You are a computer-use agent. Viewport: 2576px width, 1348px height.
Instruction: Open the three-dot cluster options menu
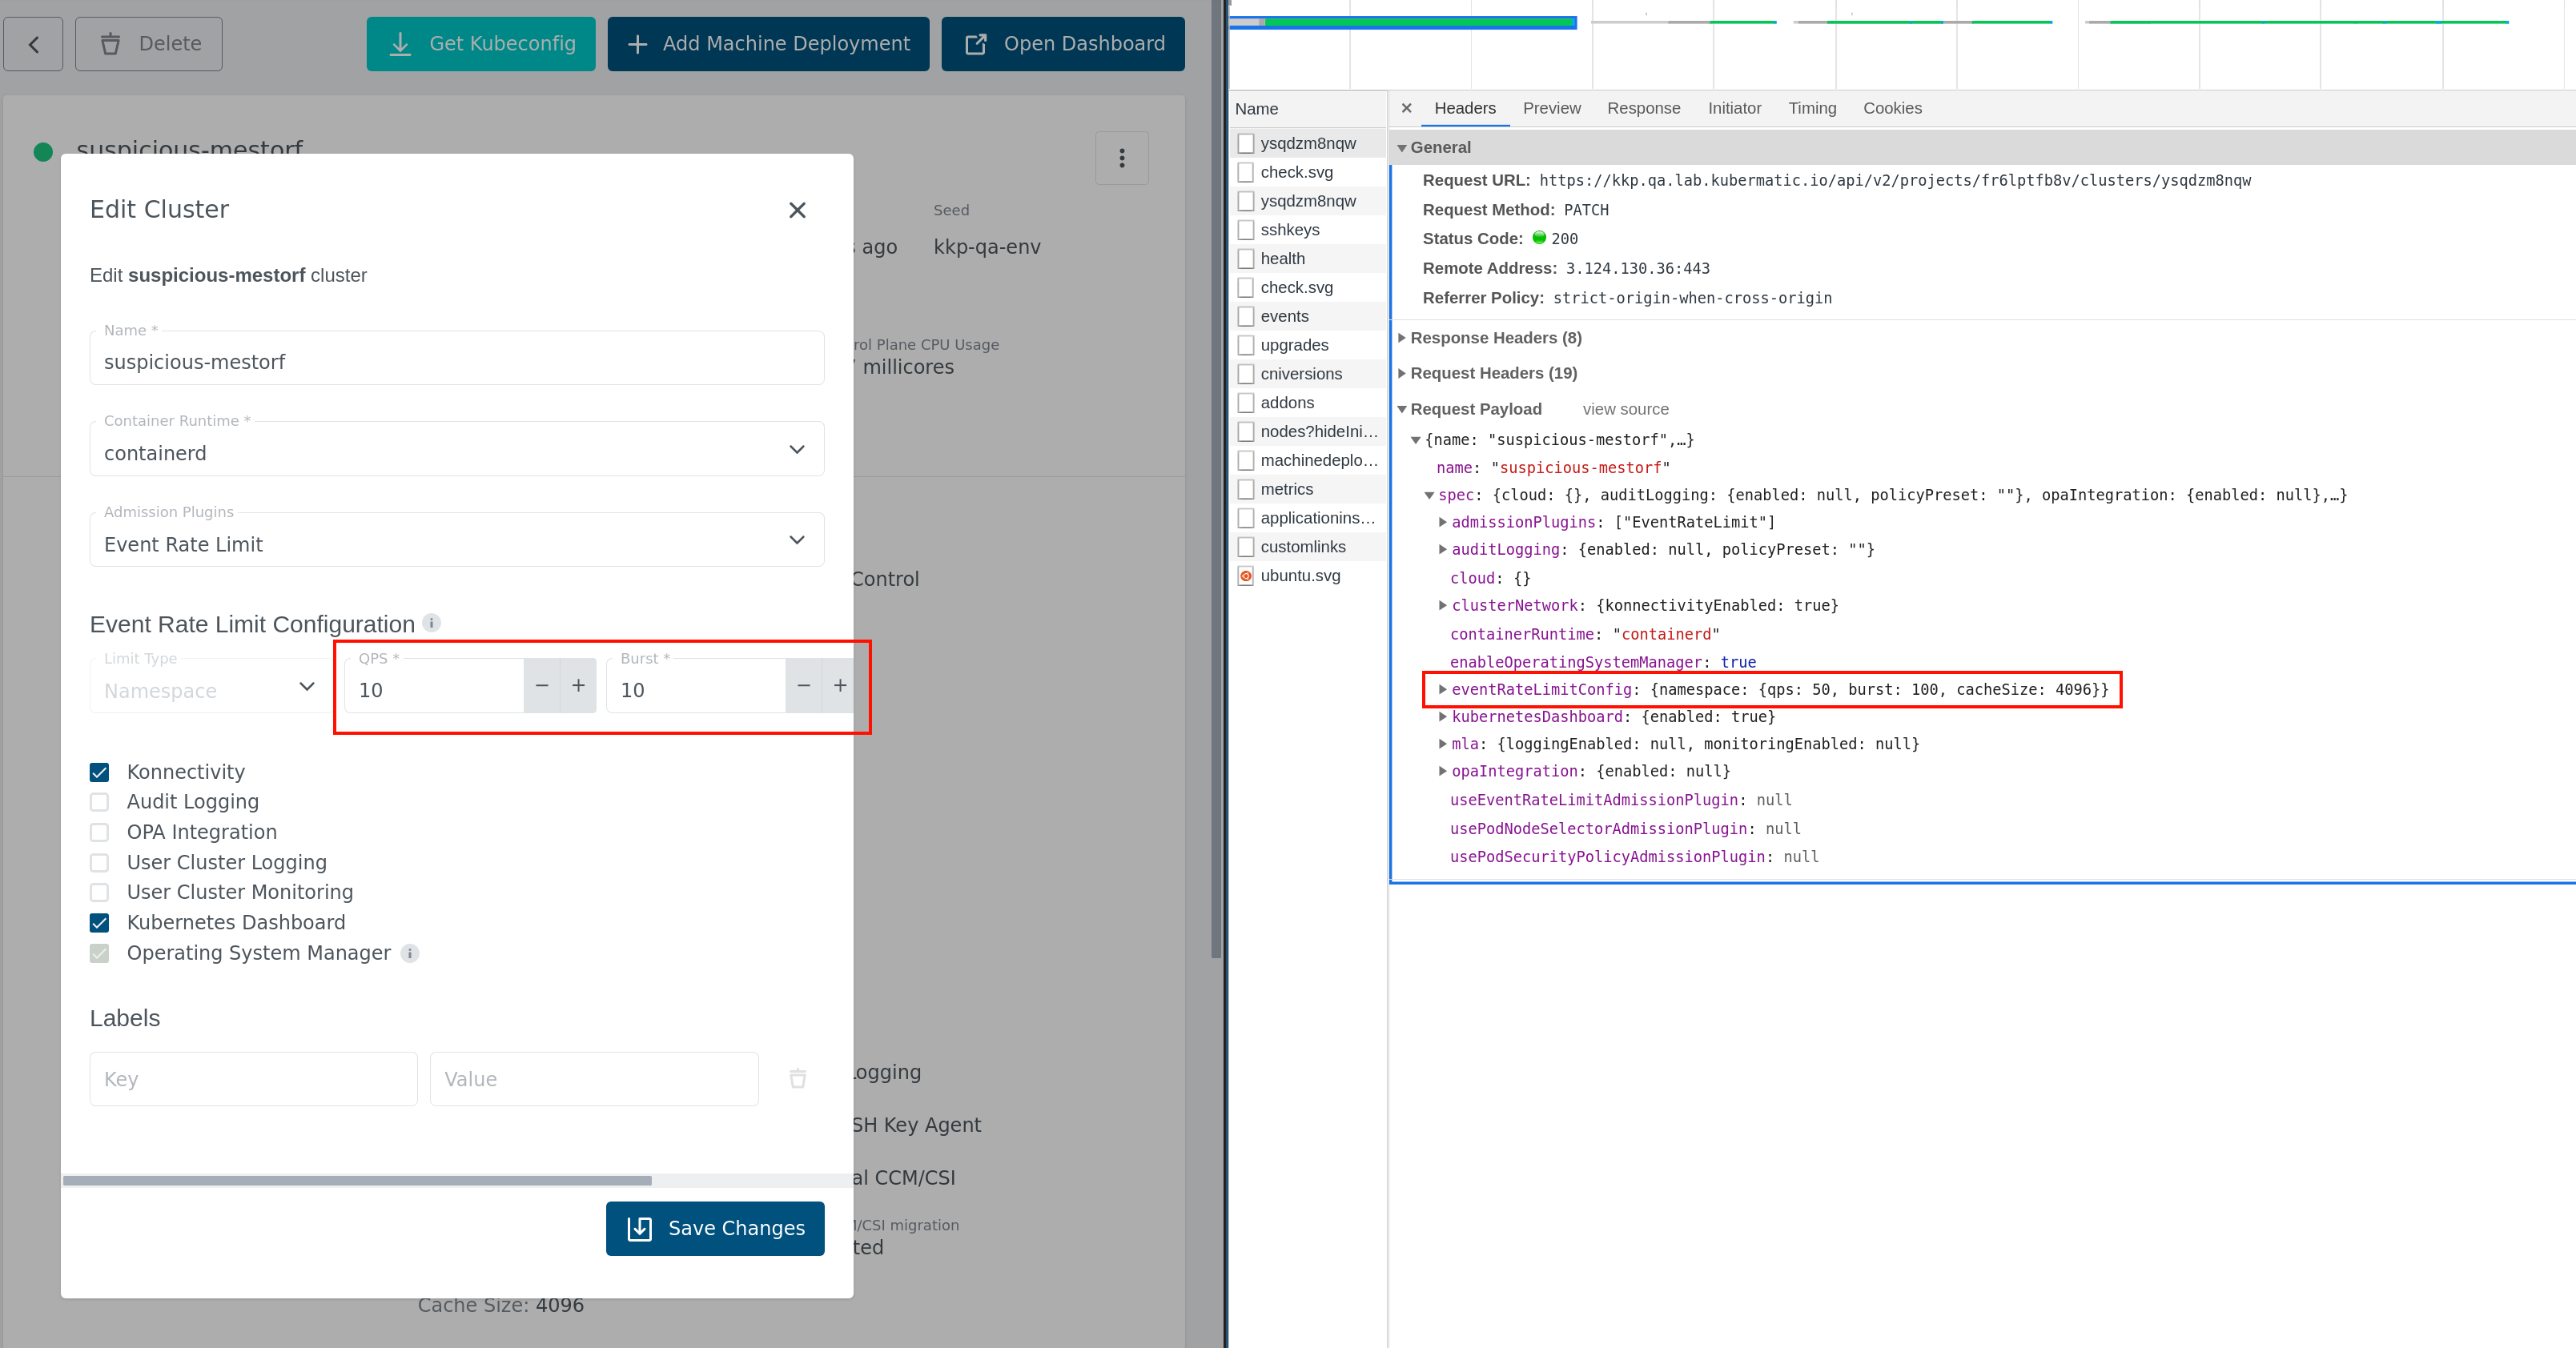pyautogui.click(x=1122, y=158)
